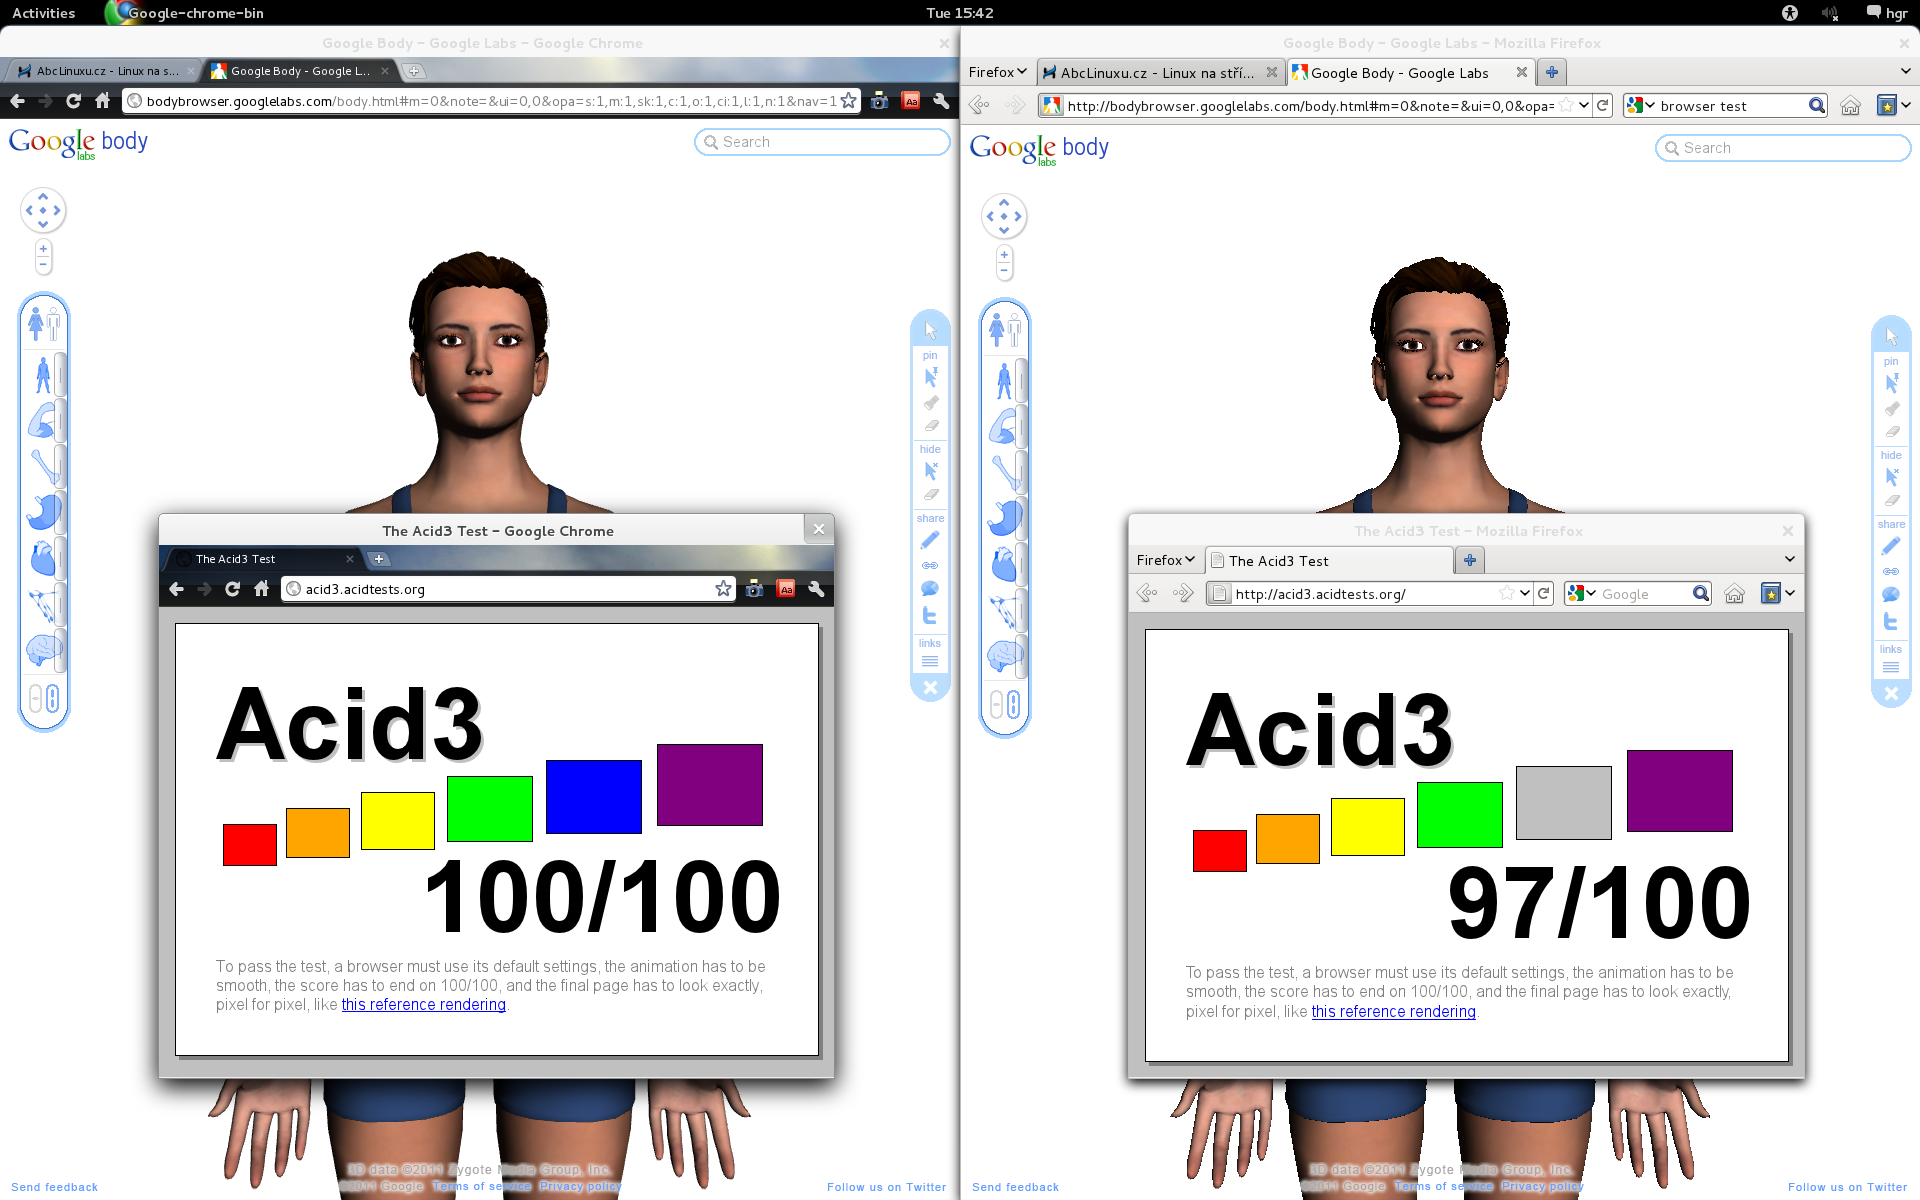This screenshot has height=1200, width=1920.
Task: Select the brain layer icon in Chrome window
Action: point(42,650)
